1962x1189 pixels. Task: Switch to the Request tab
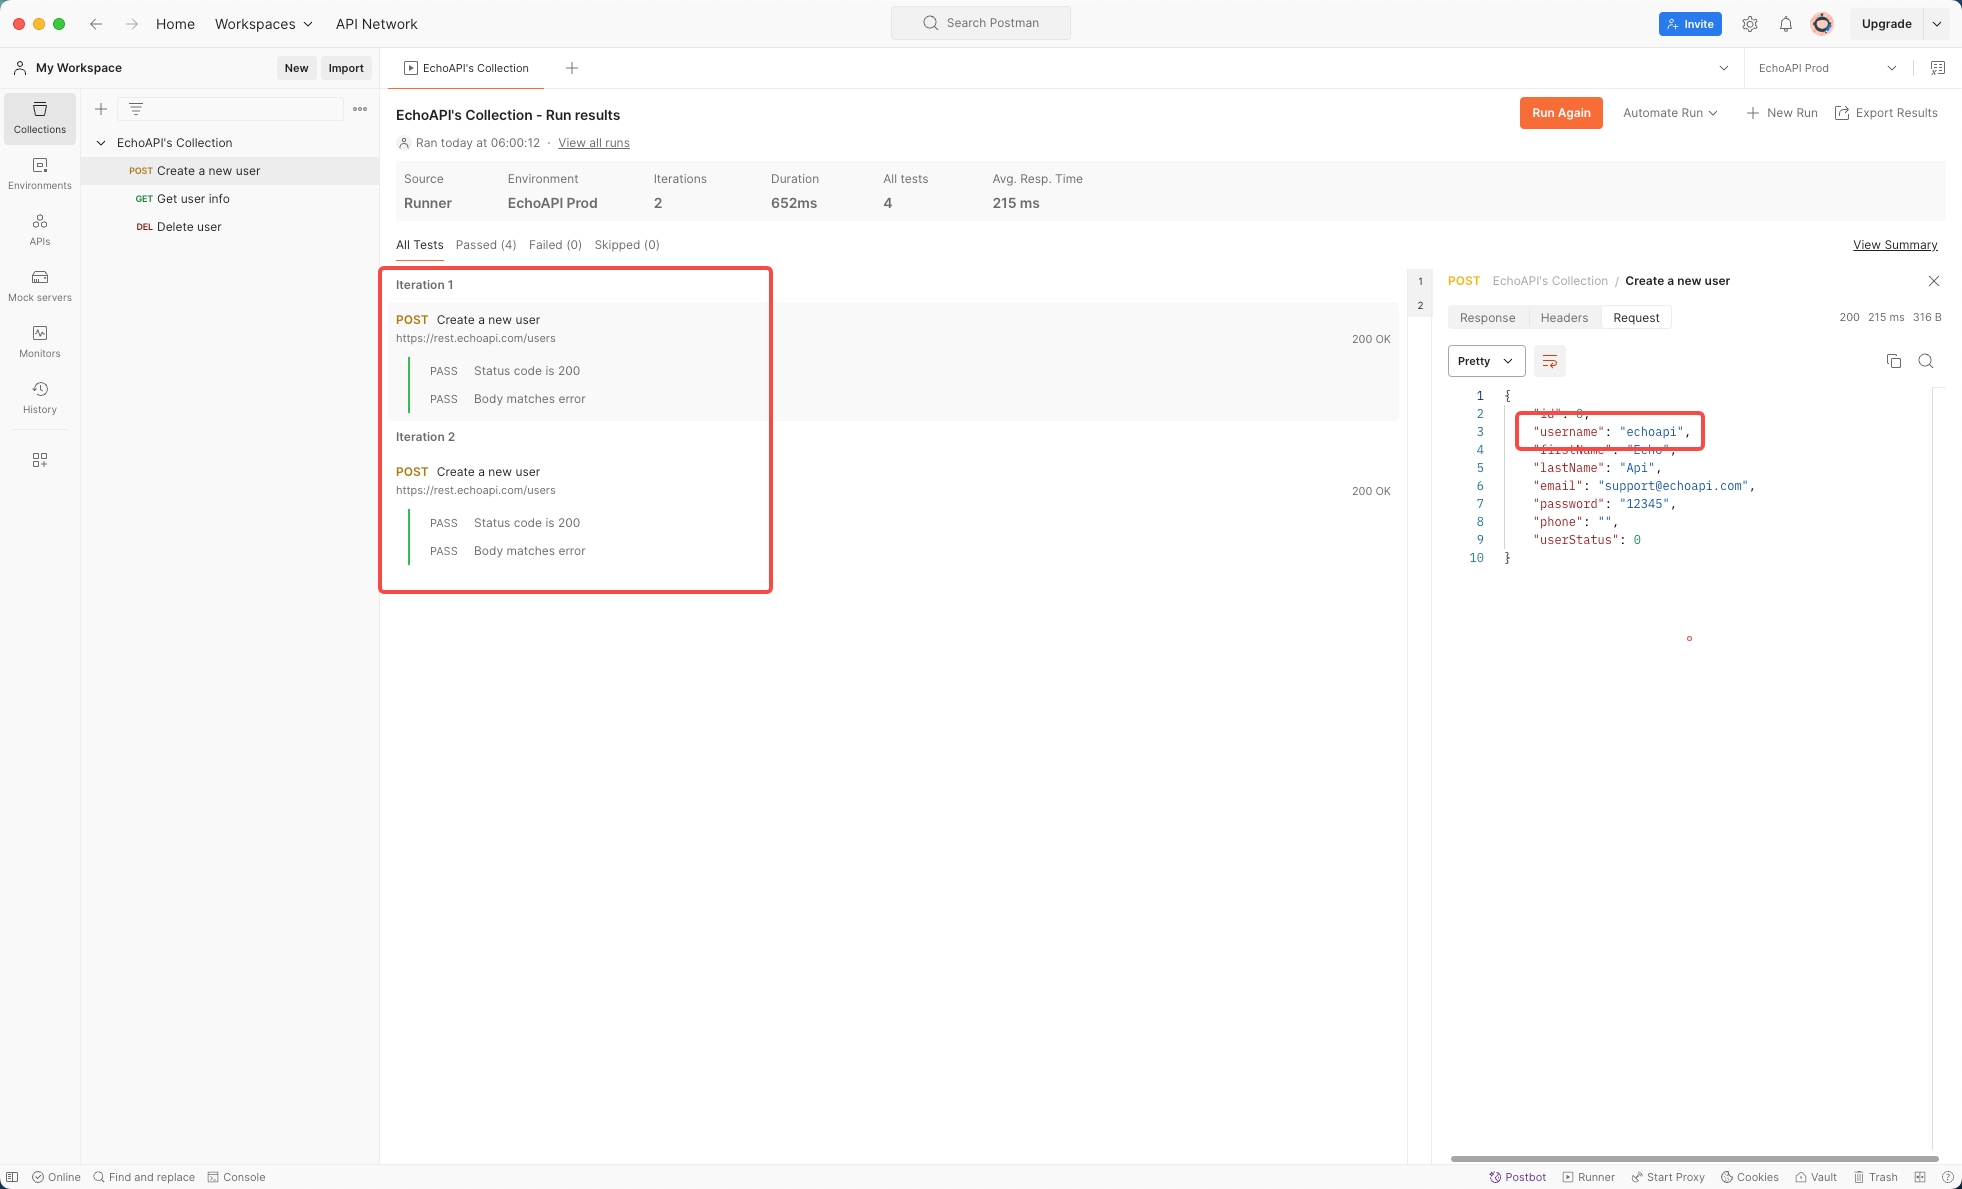tap(1636, 318)
